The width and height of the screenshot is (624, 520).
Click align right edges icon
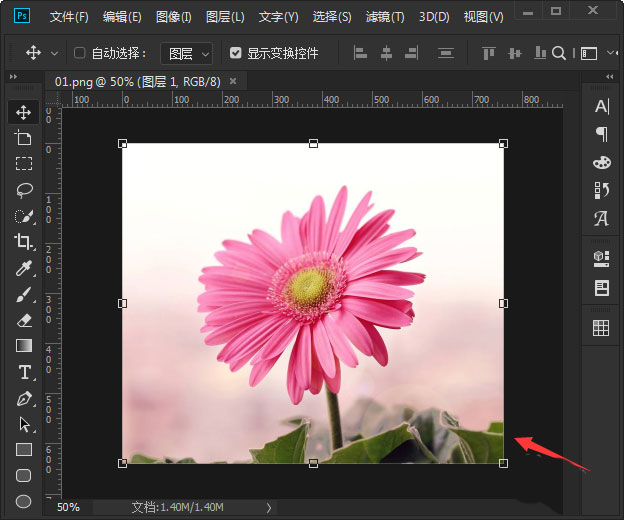tap(411, 53)
